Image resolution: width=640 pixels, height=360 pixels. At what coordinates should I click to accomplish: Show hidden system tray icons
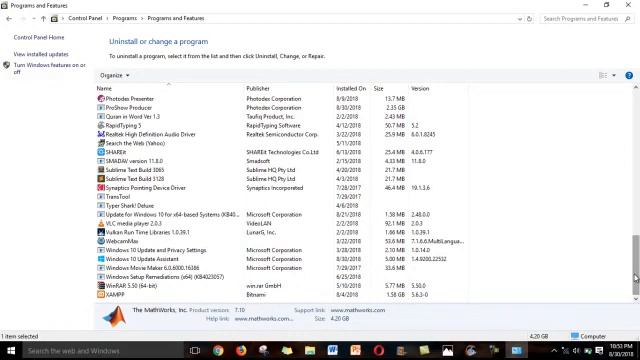coord(554,351)
